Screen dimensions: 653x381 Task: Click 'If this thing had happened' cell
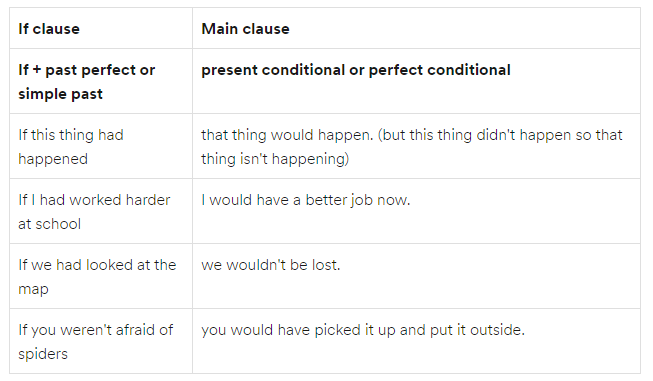[x=101, y=146]
